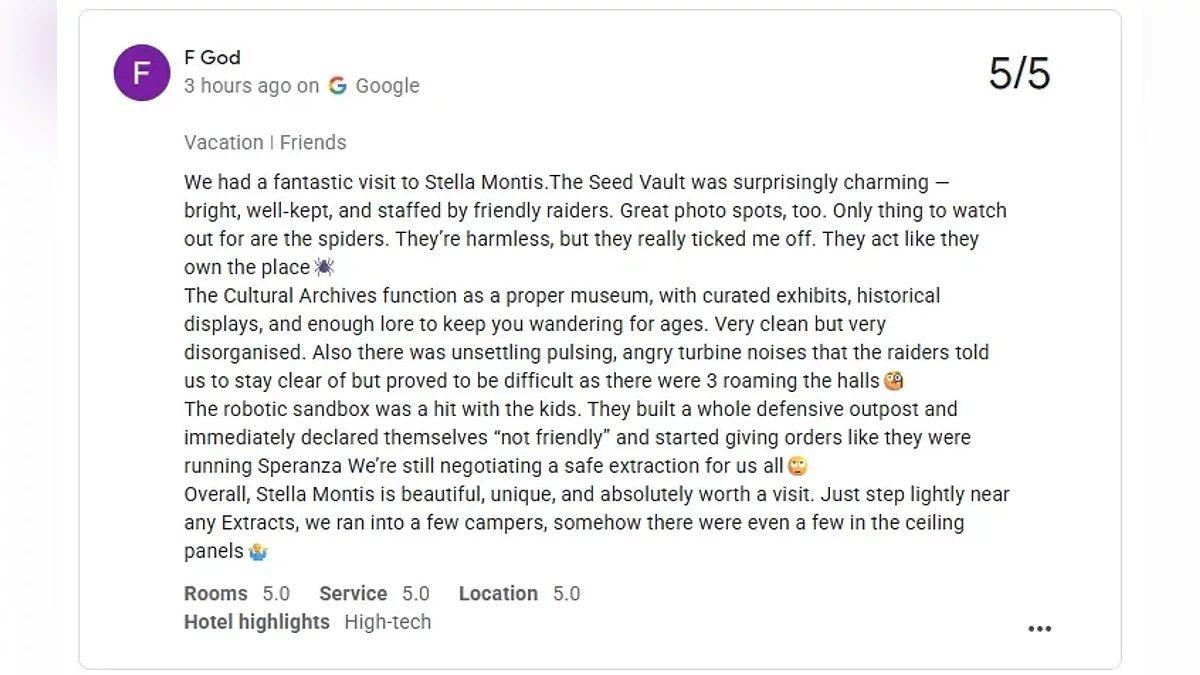
Task: Click the '3 hours ago' timestamp
Action: [237, 86]
